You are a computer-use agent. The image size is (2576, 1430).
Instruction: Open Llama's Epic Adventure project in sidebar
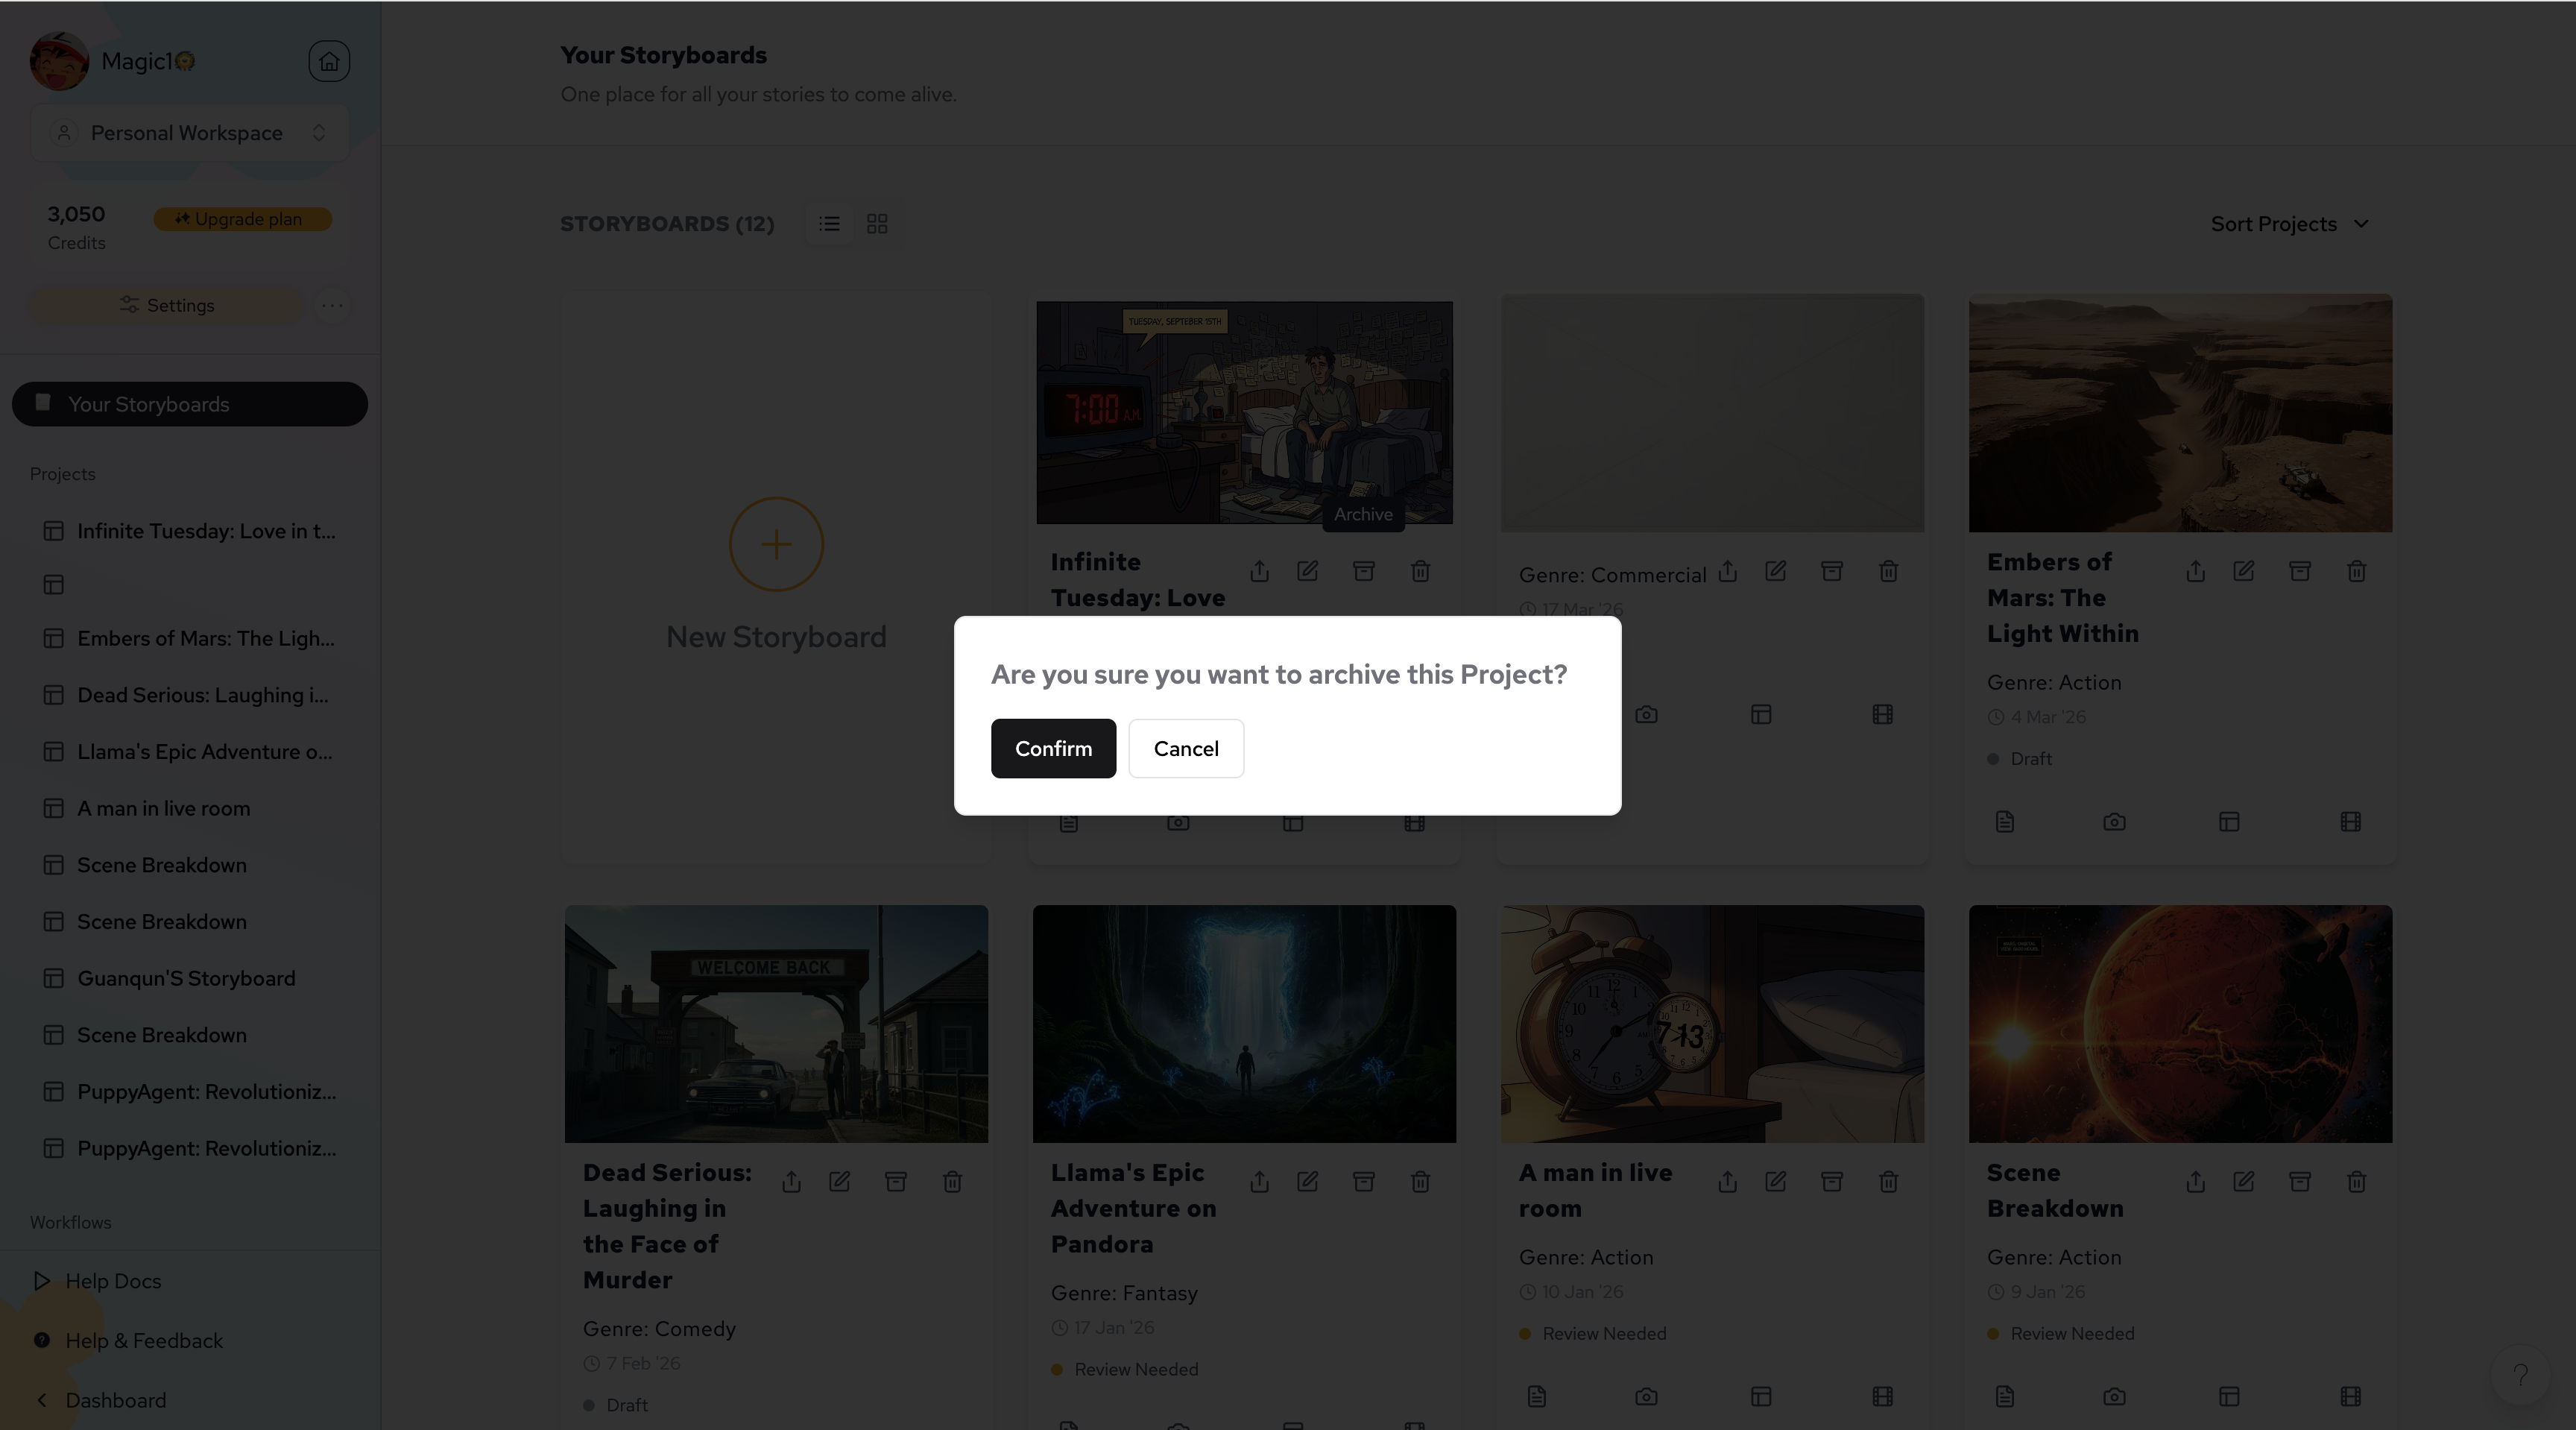click(x=204, y=752)
